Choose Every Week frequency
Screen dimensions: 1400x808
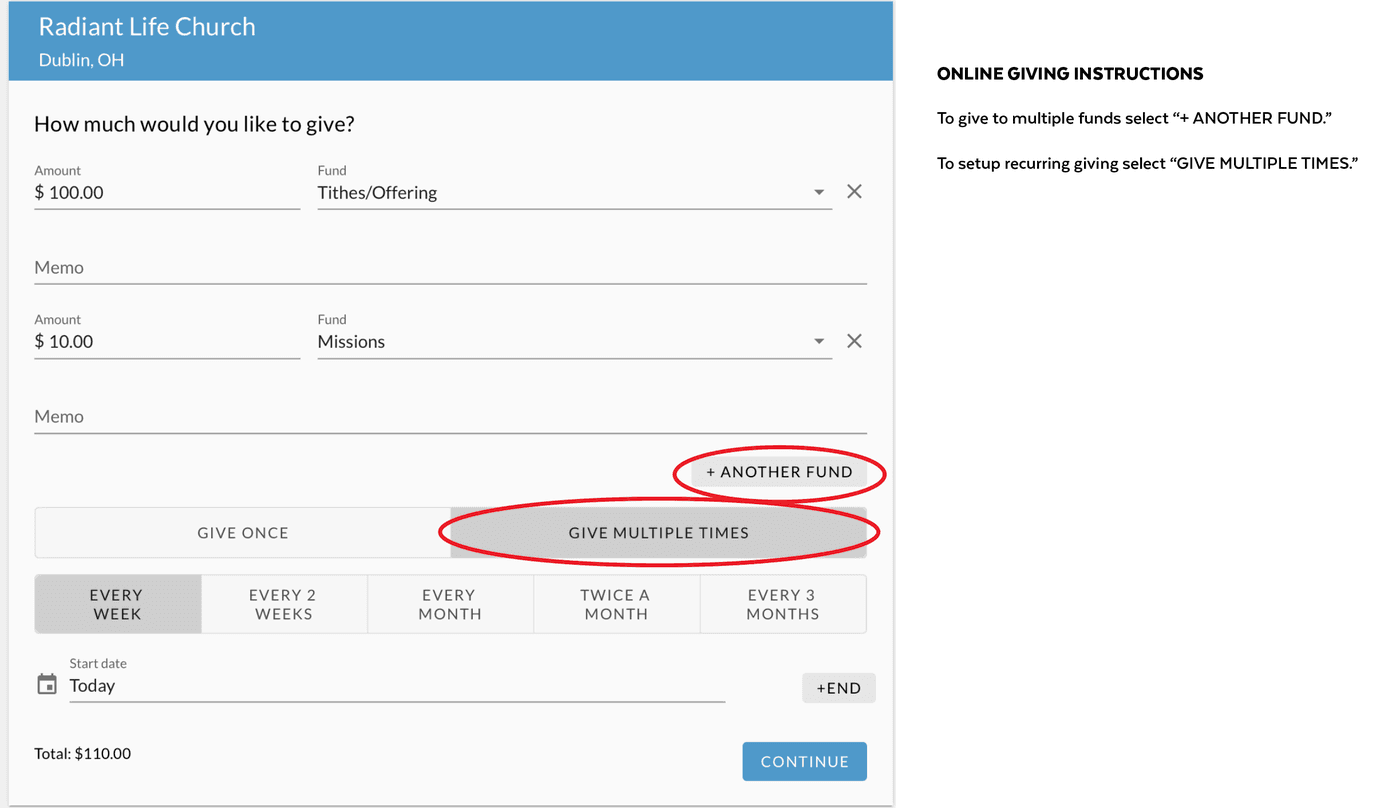(x=118, y=604)
